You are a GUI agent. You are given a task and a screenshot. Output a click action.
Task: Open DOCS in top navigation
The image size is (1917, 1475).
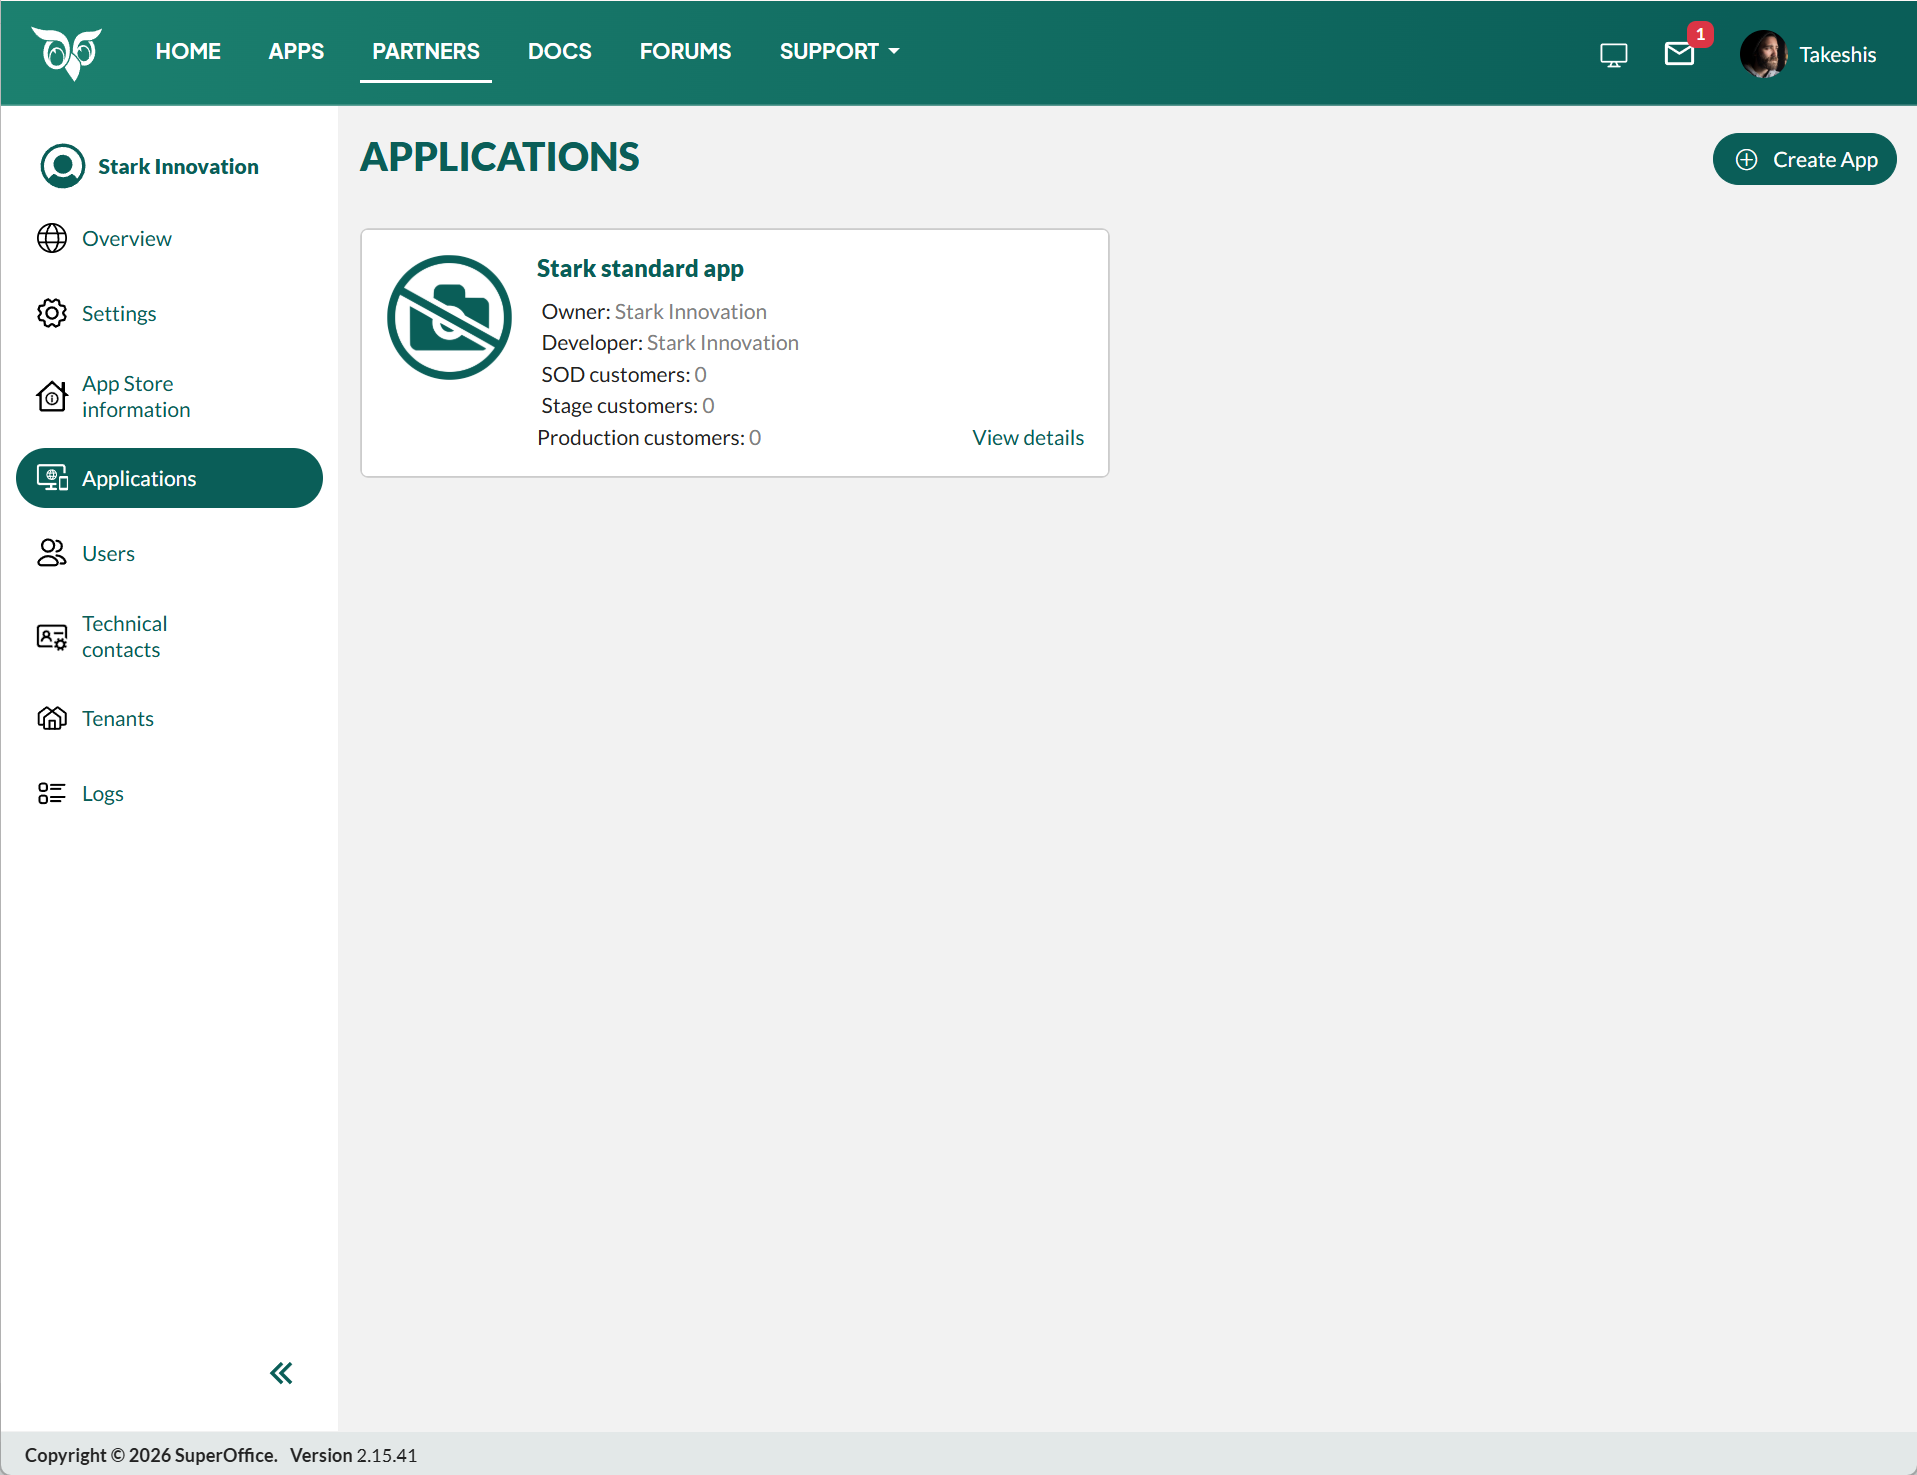[560, 51]
